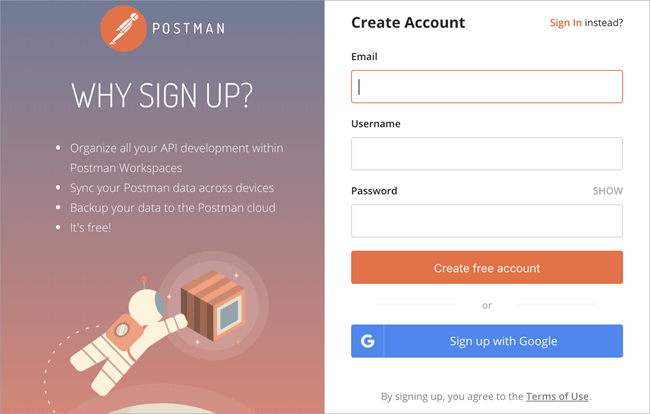The image size is (650, 414).
Task: Click the Create Account heading
Action: click(x=408, y=23)
